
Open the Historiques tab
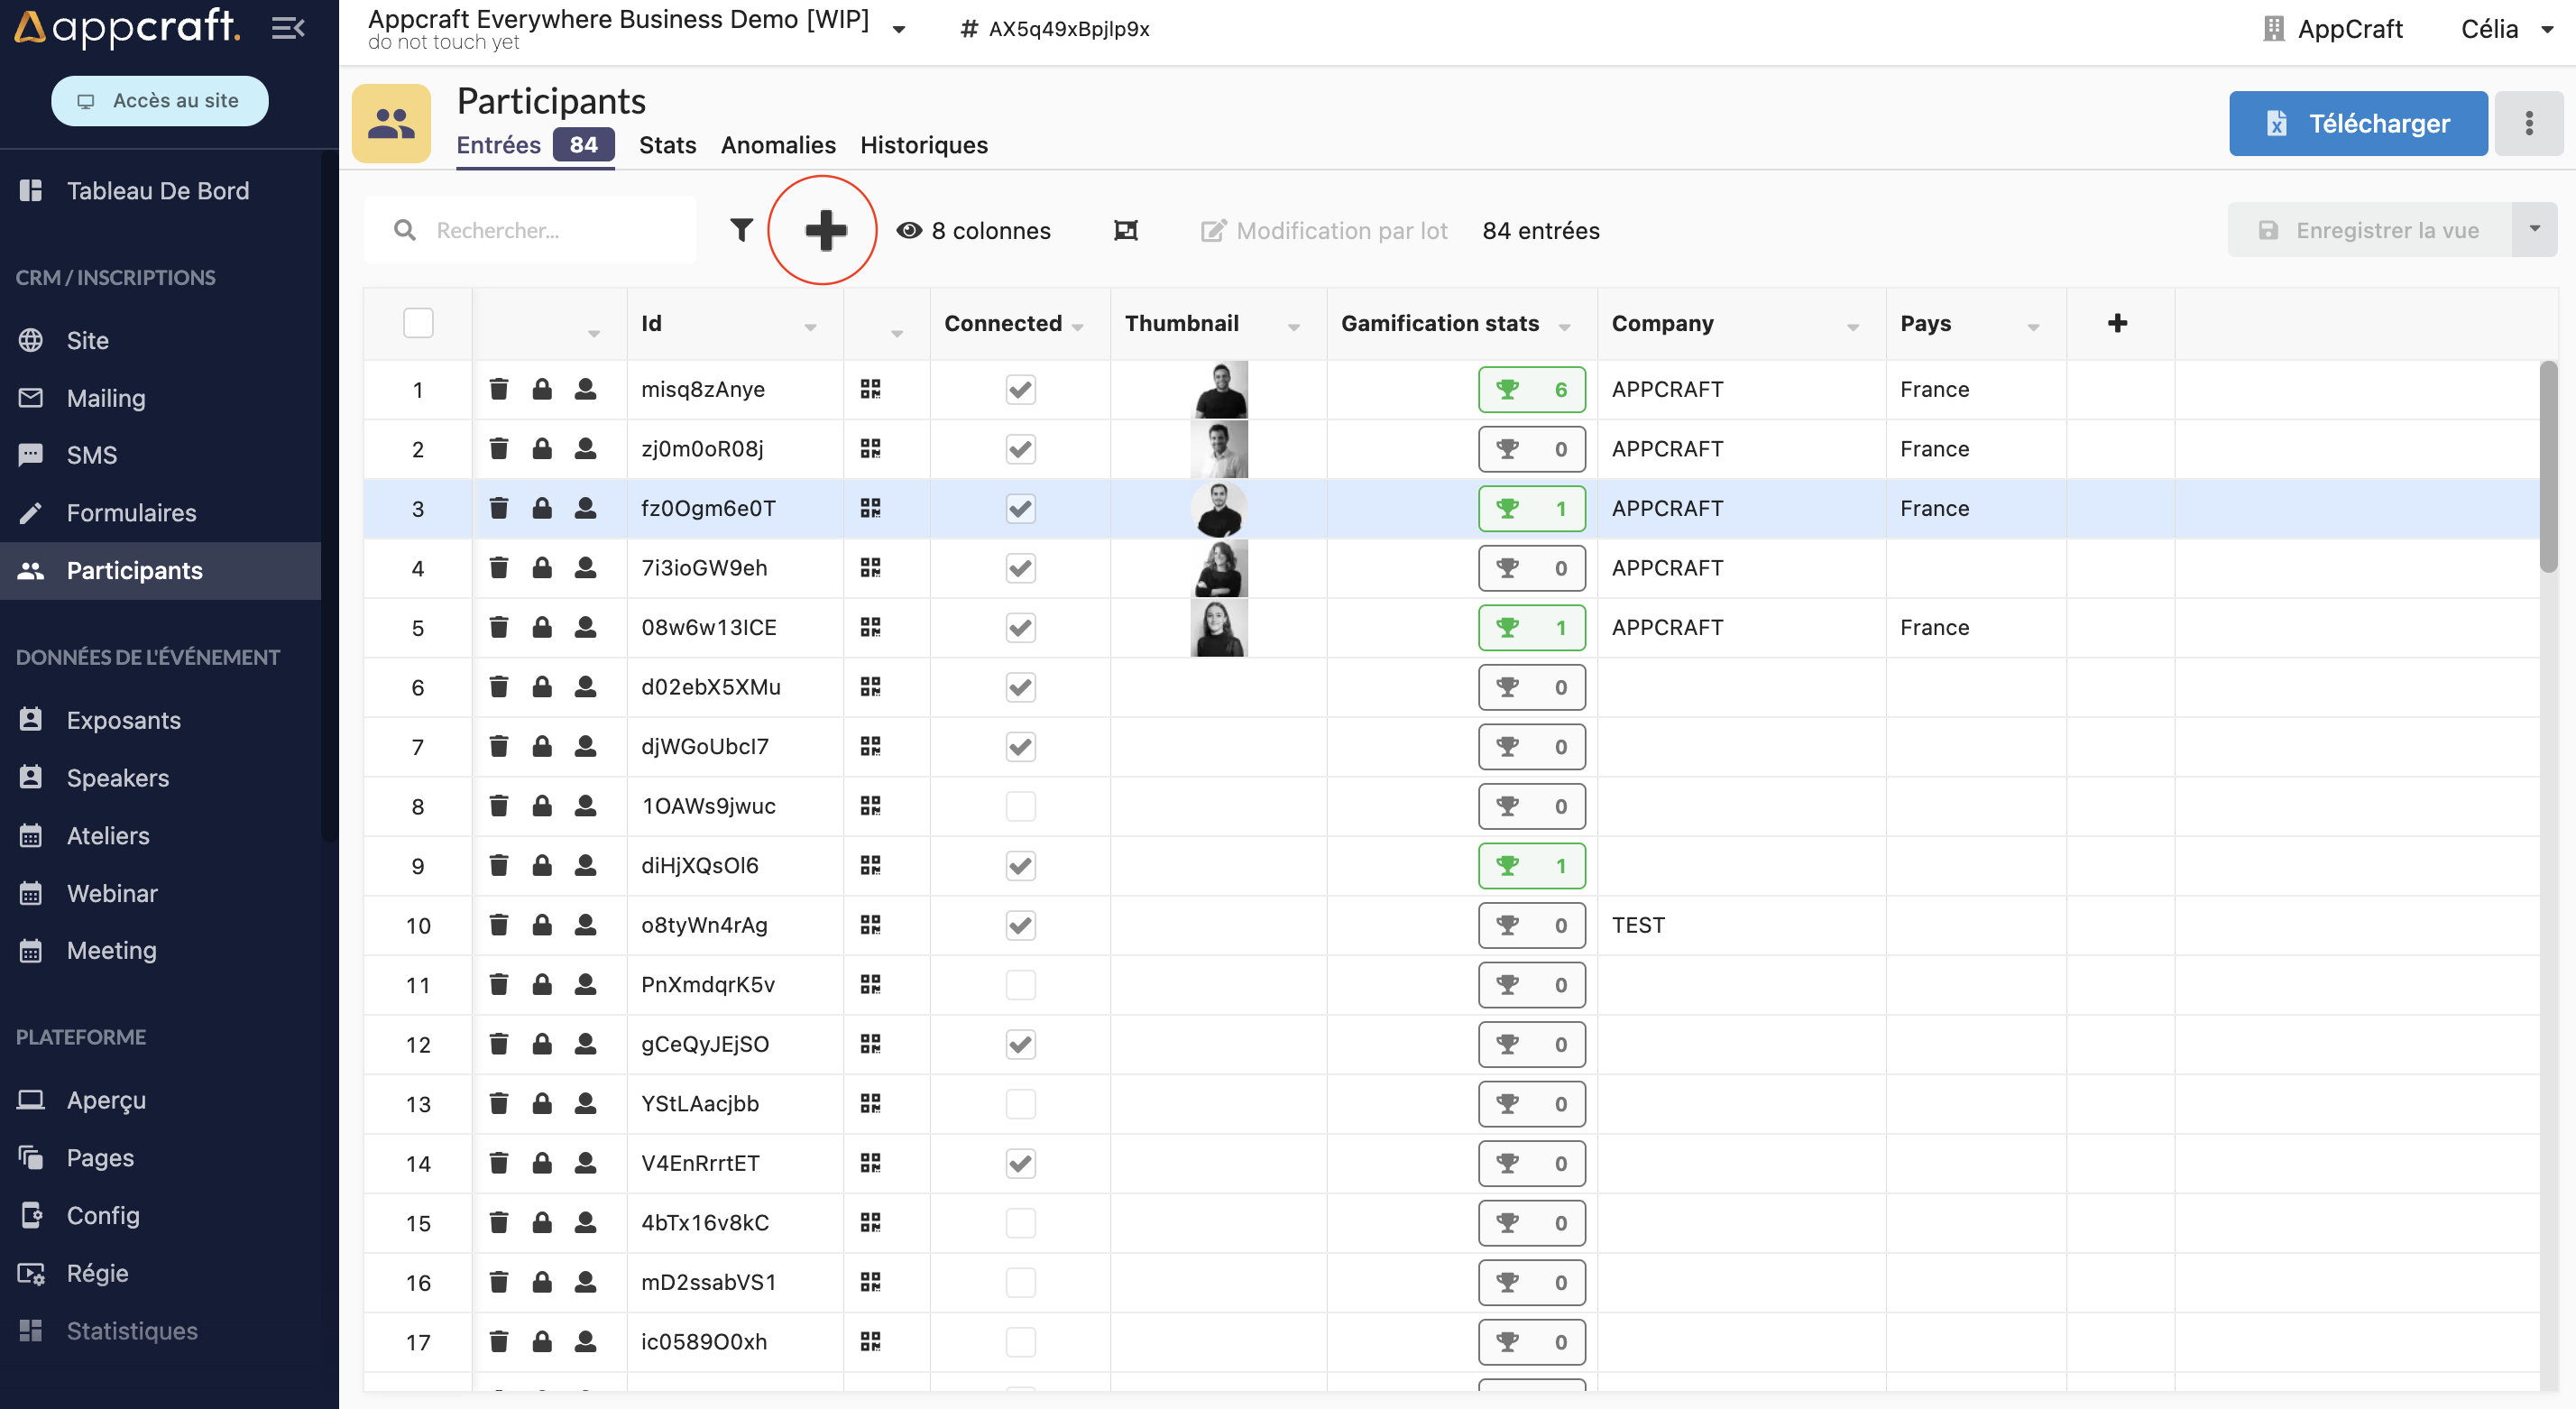(x=923, y=145)
